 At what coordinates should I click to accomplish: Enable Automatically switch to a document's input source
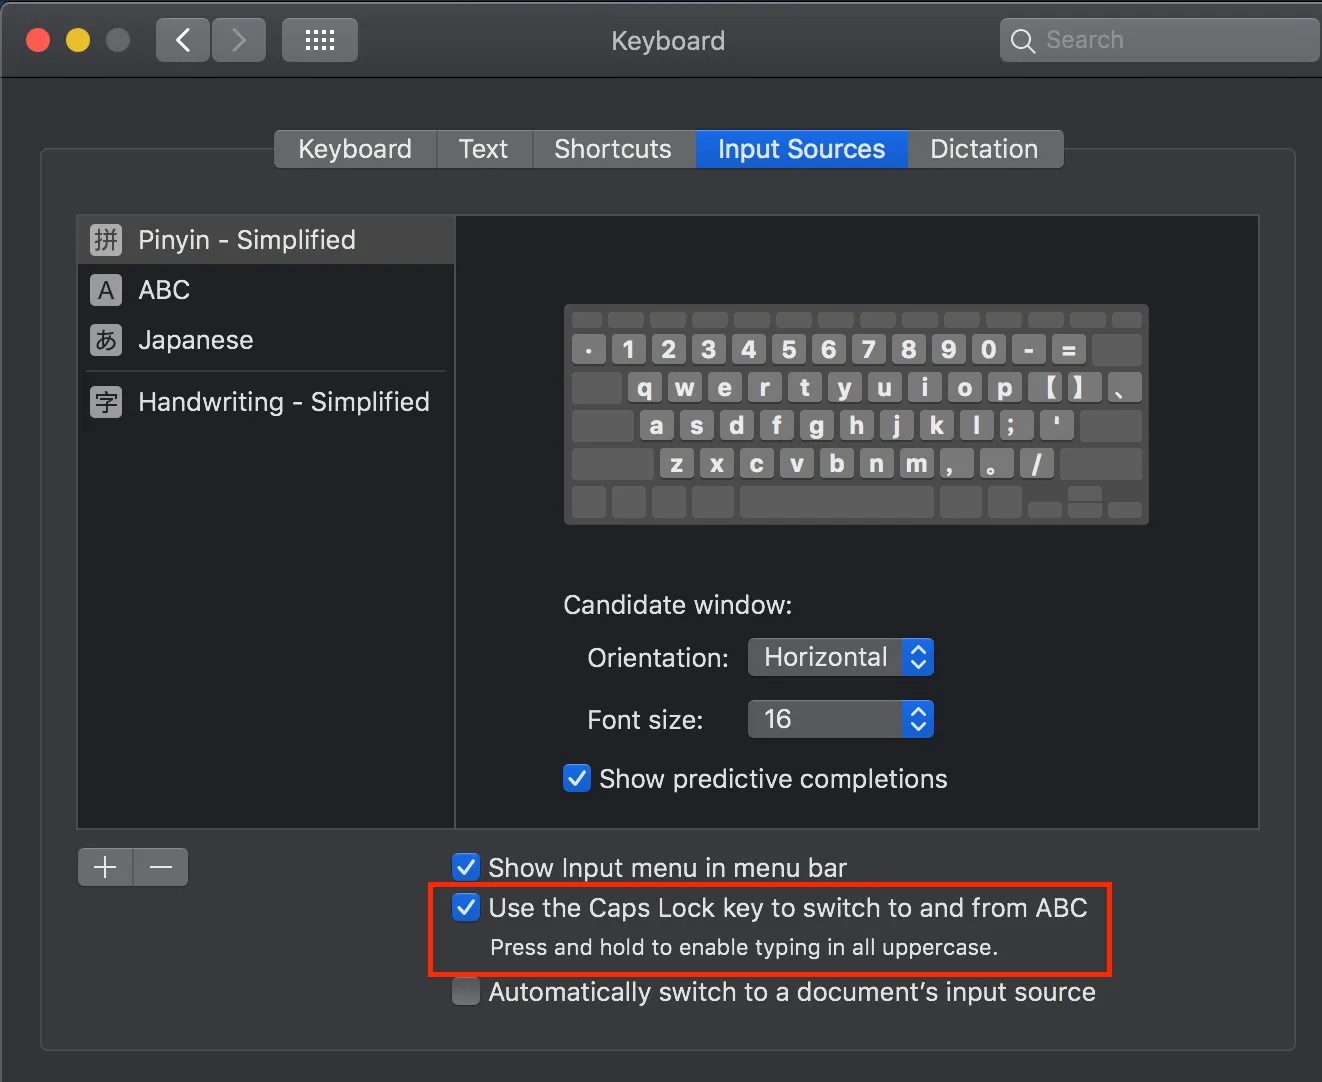click(466, 991)
